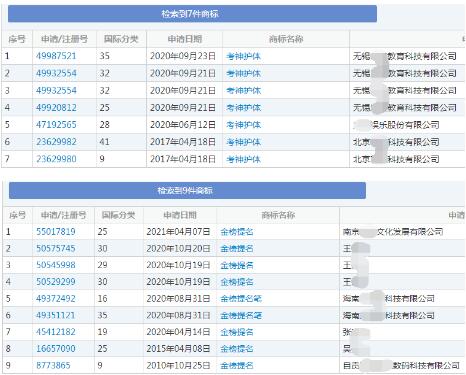The image size is (466, 375).
Task: Select the date 2010年10月25日
Action: [178, 365]
